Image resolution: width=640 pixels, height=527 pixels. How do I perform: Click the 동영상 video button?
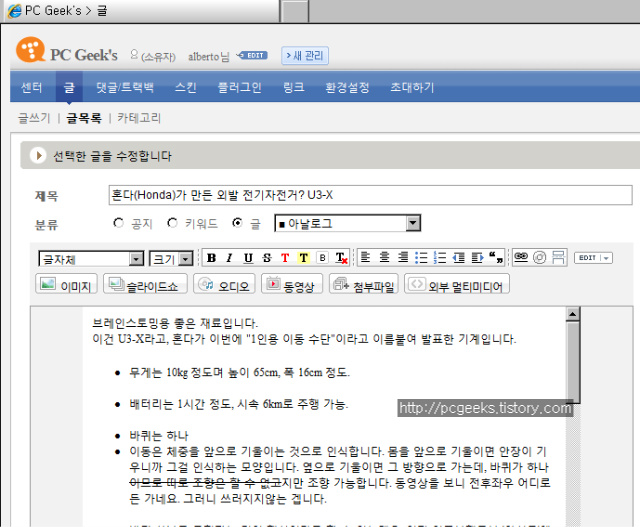[292, 284]
